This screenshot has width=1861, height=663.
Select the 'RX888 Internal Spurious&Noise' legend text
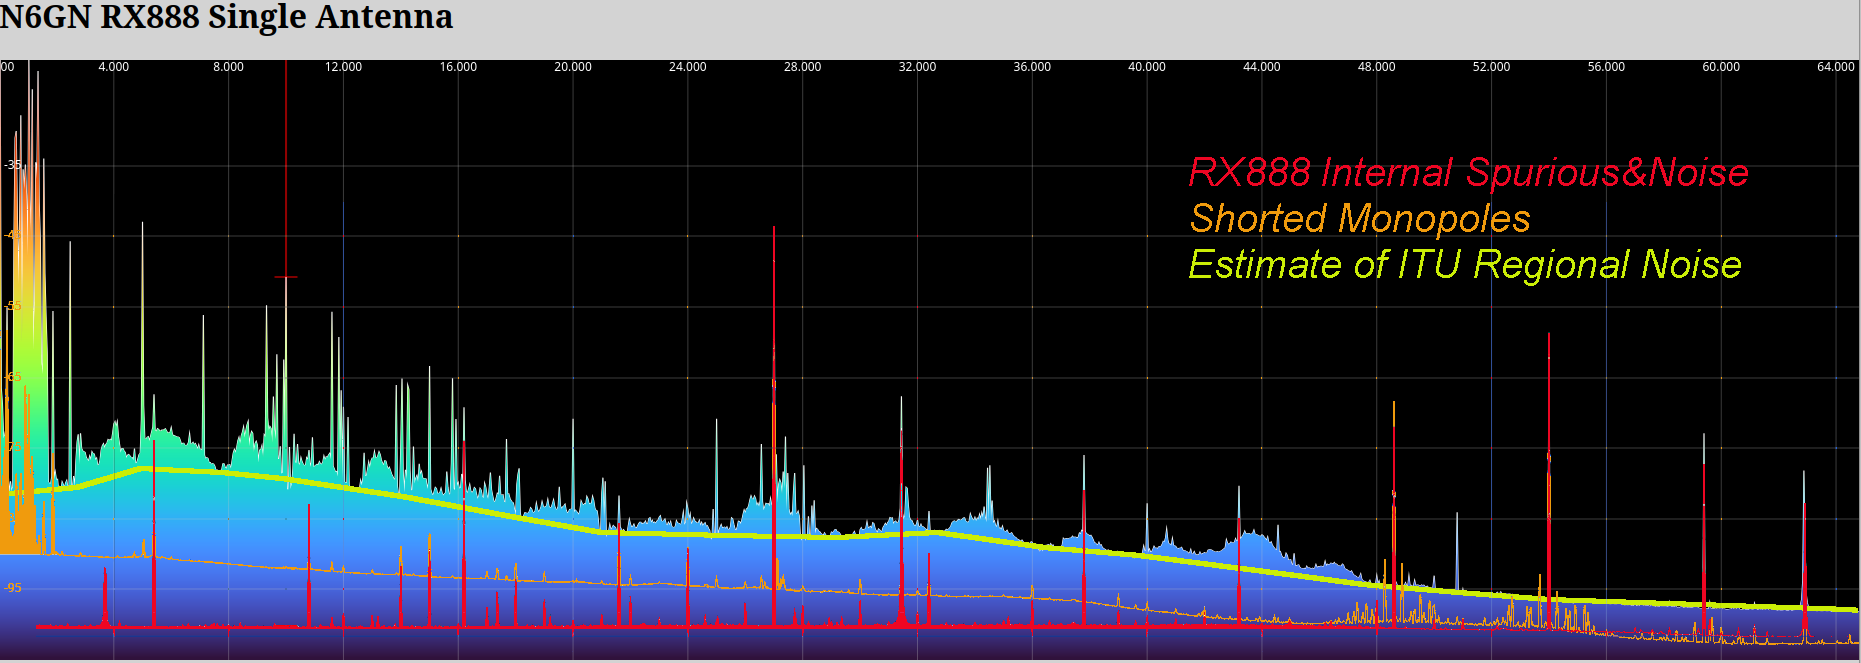(1468, 172)
